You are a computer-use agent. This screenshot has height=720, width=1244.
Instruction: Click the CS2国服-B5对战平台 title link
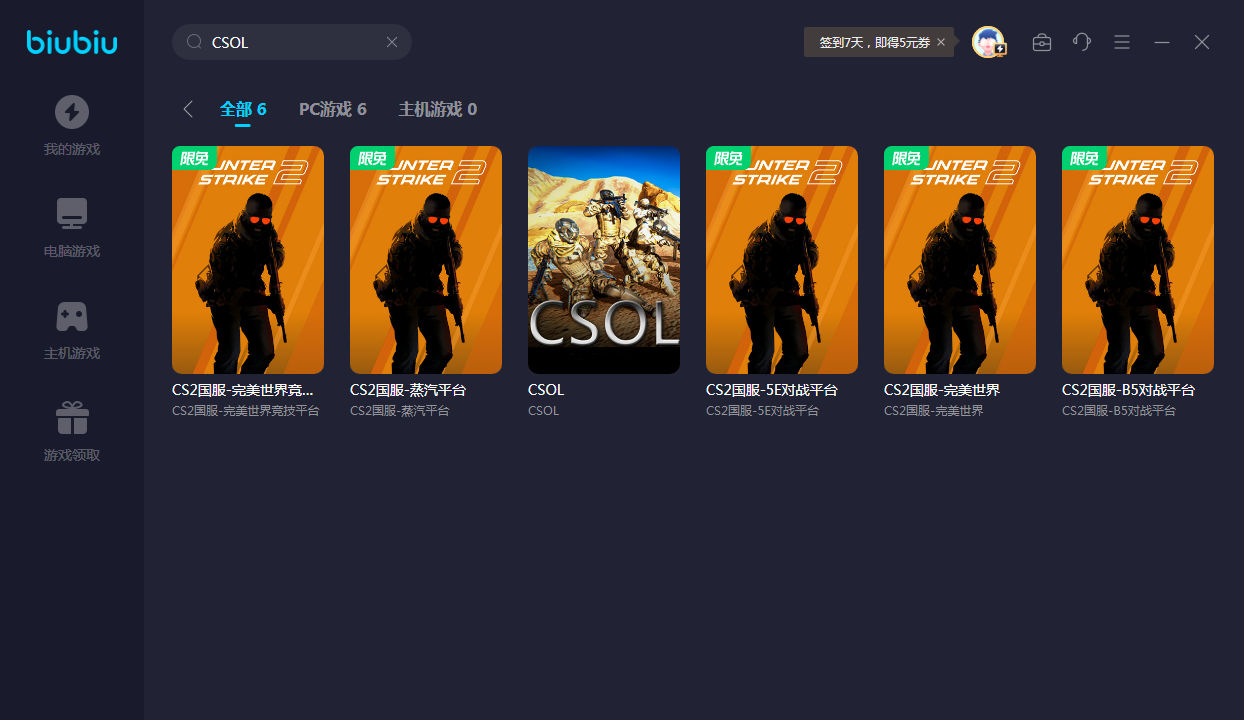tap(1128, 390)
